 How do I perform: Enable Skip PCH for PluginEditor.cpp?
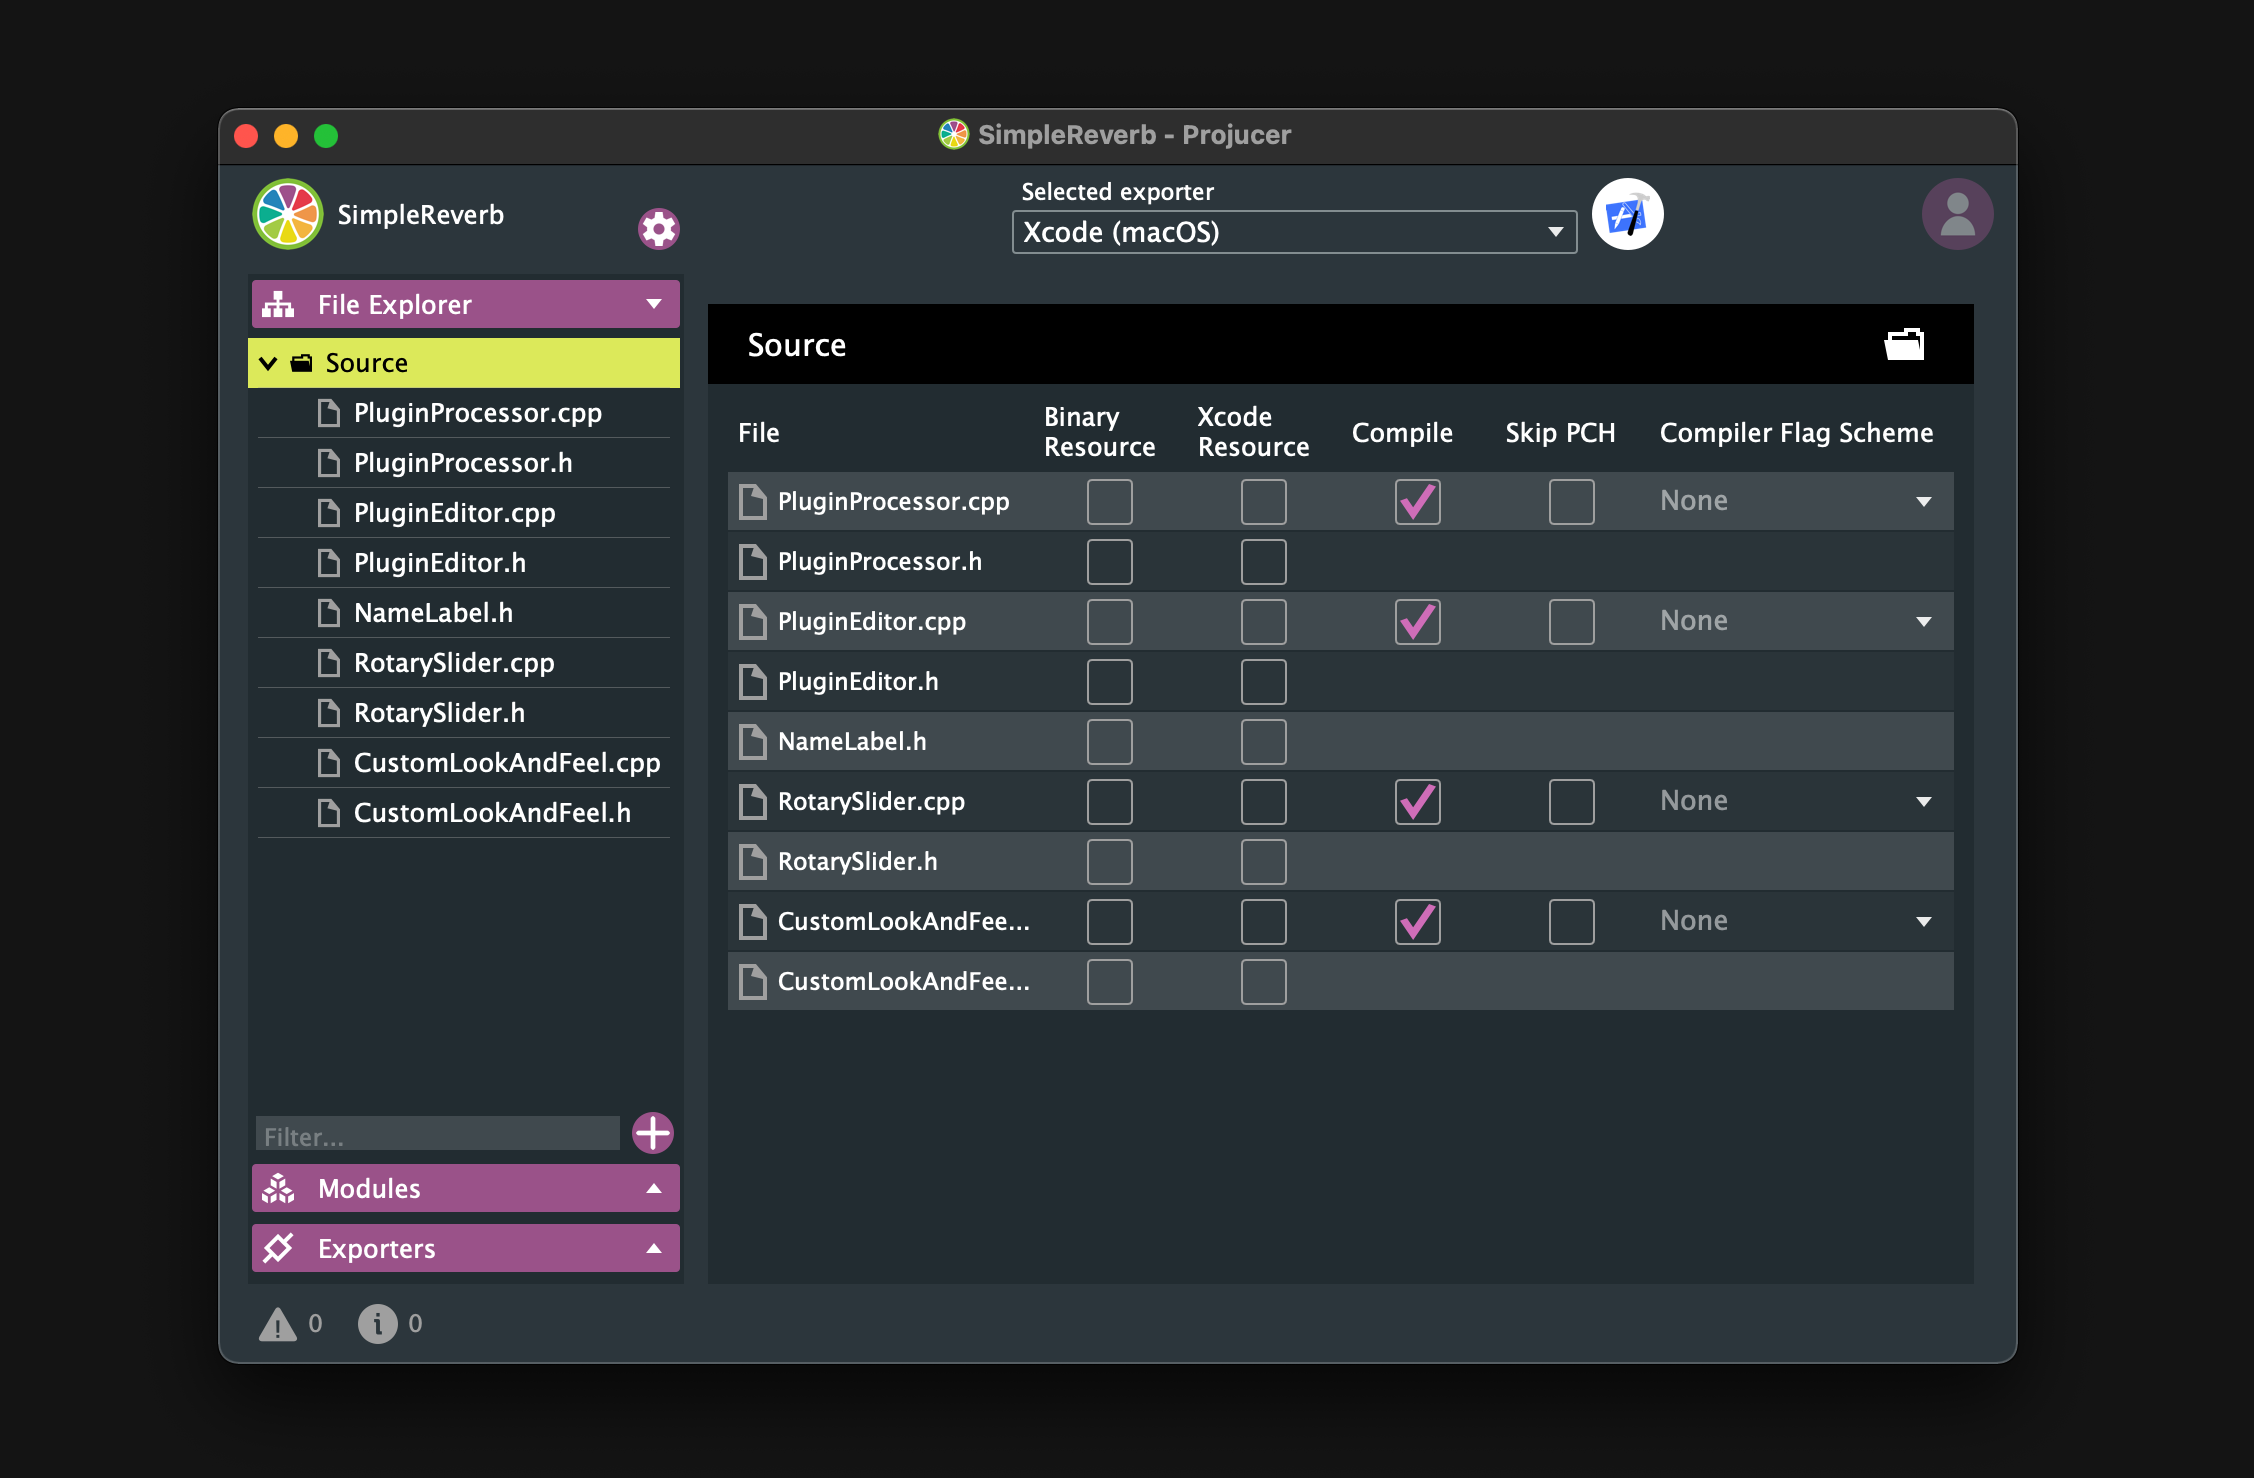(x=1571, y=621)
